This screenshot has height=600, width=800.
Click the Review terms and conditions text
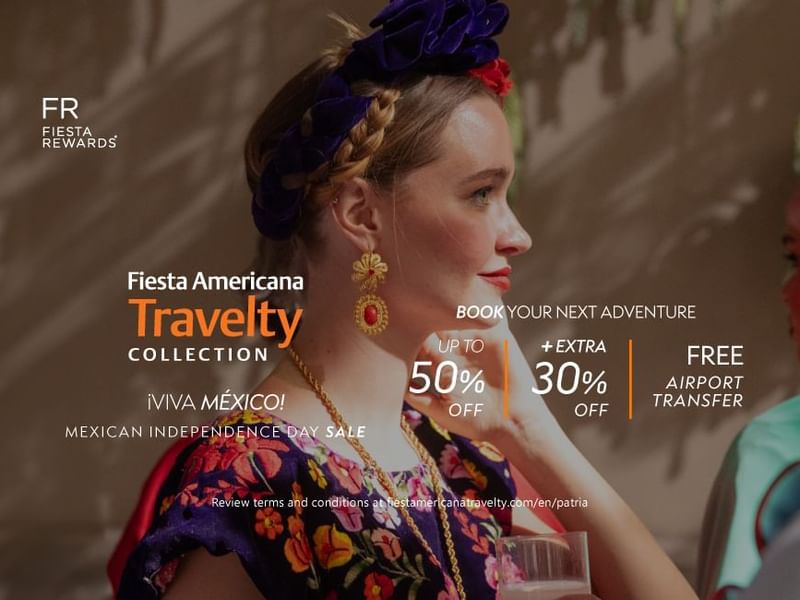290,503
